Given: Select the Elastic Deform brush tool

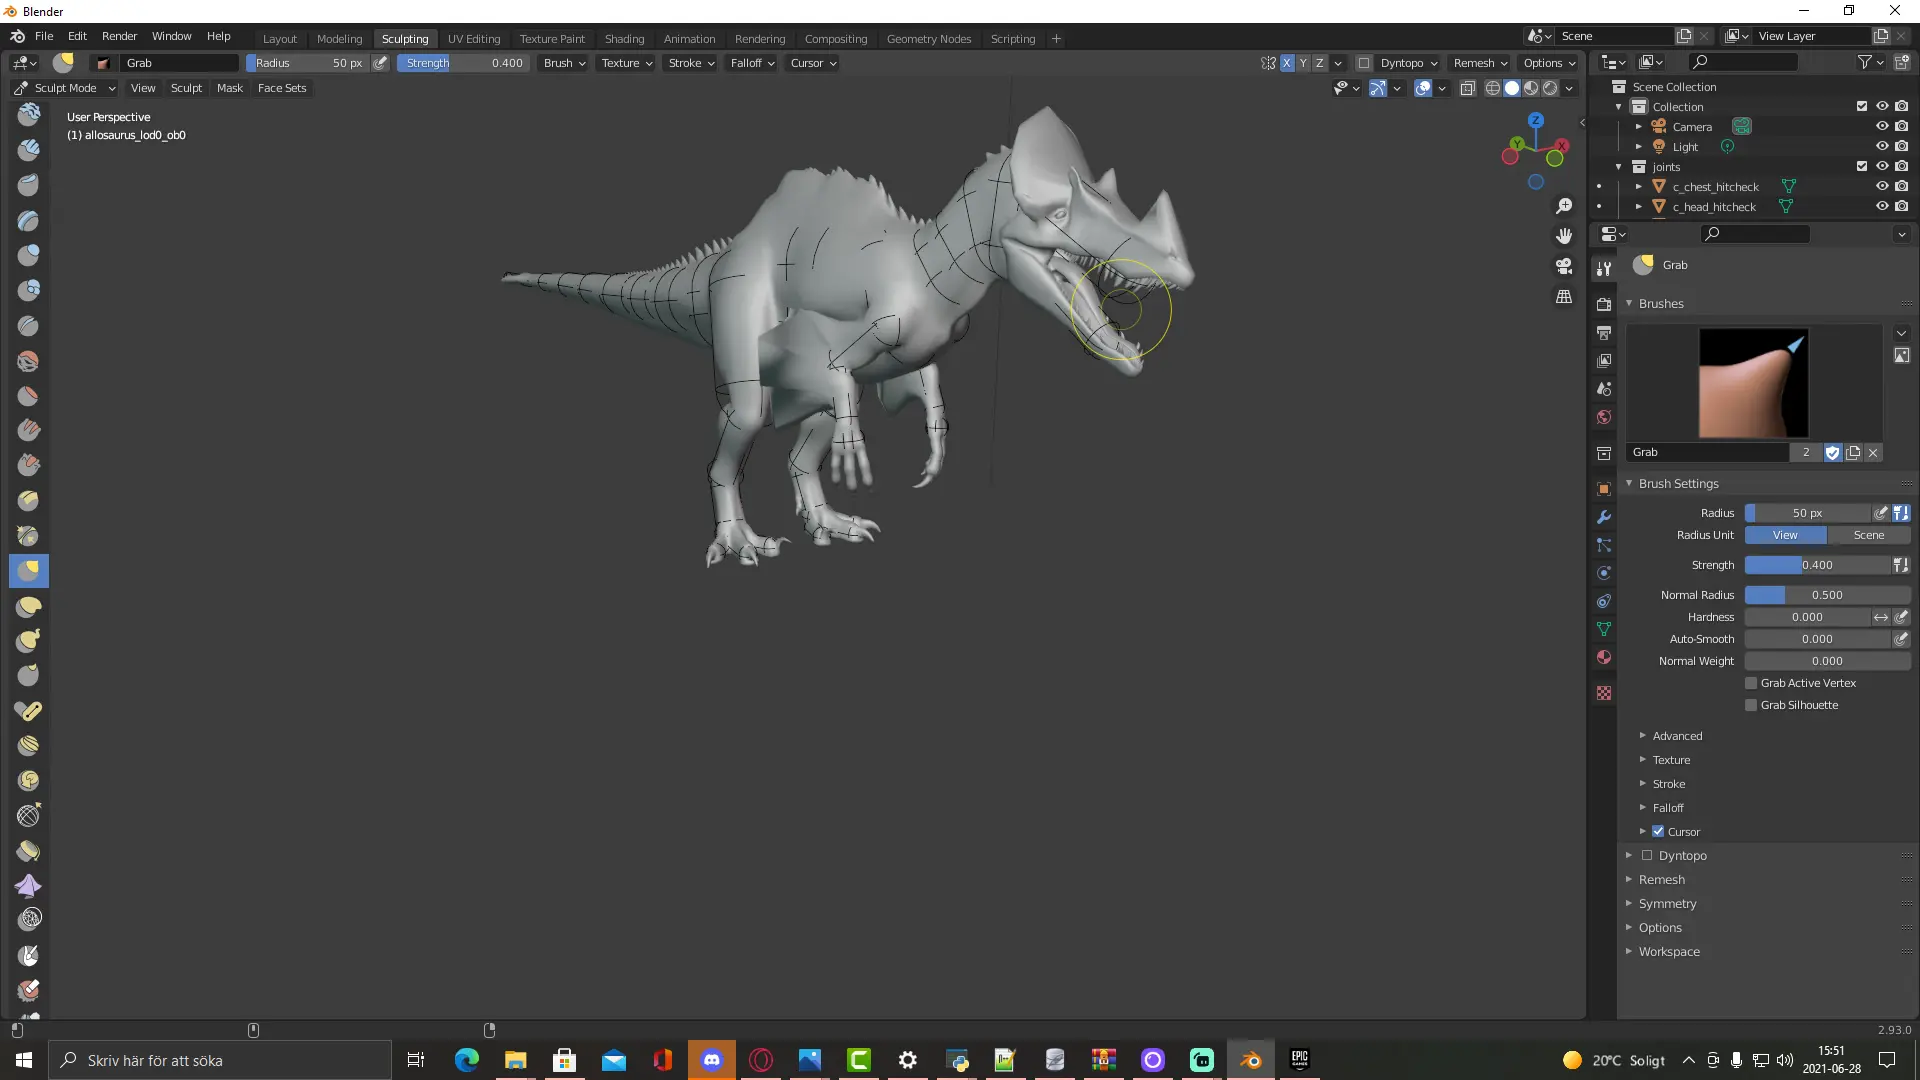Looking at the screenshot, I should (28, 605).
